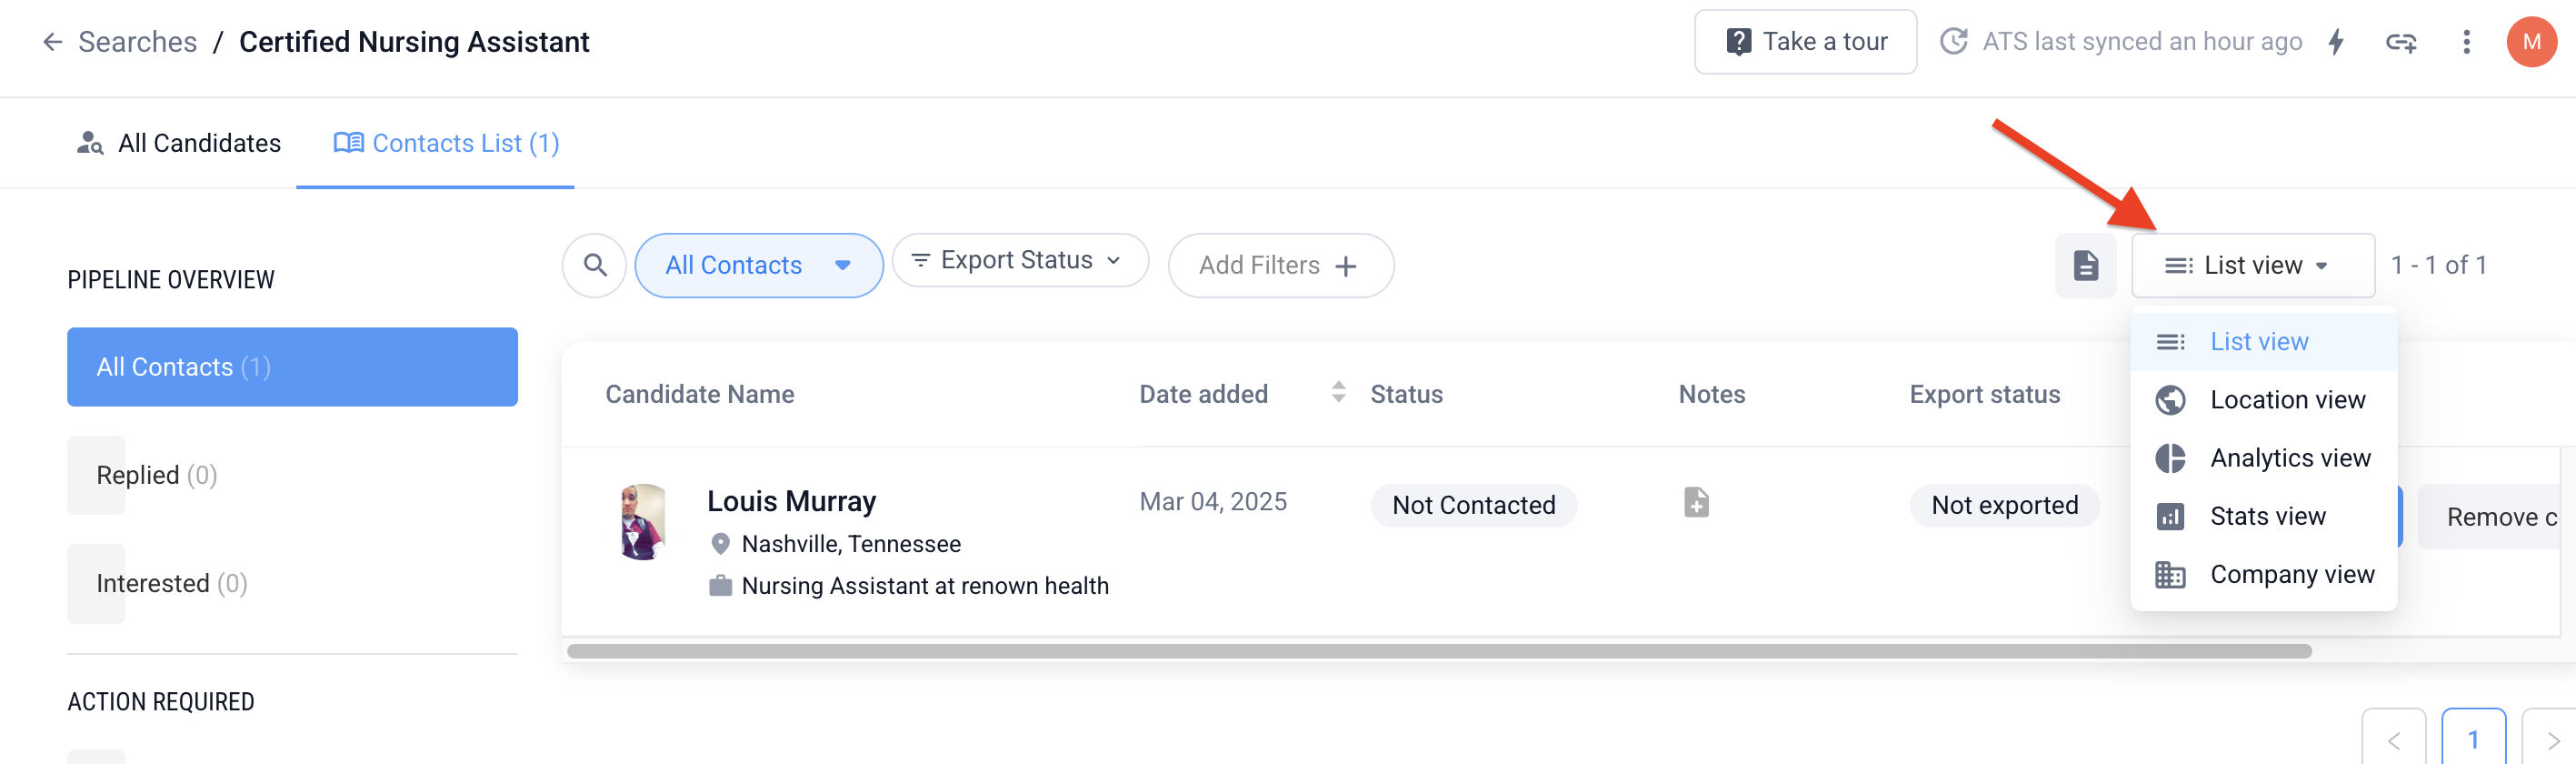This screenshot has height=764, width=2576.
Task: Open Louis Murray's profile photo
Action: (642, 522)
